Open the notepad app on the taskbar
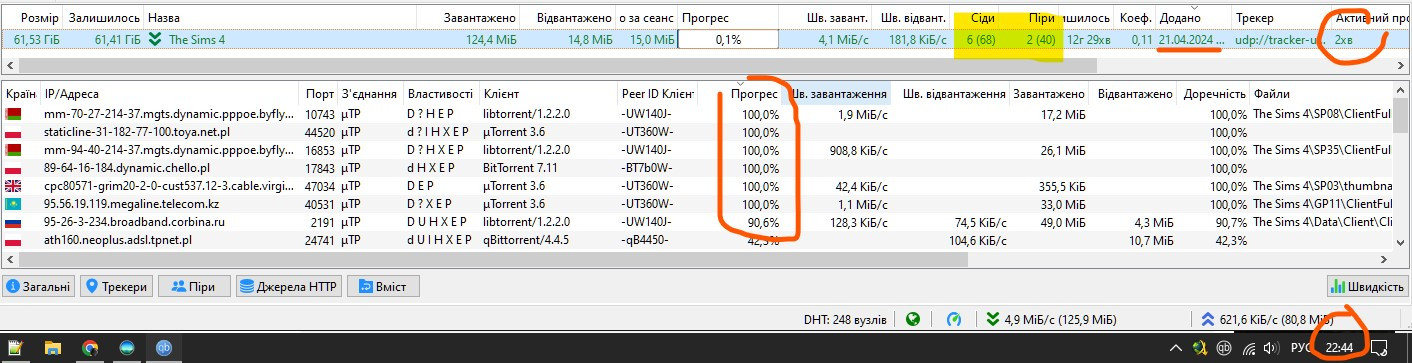 (x=15, y=348)
